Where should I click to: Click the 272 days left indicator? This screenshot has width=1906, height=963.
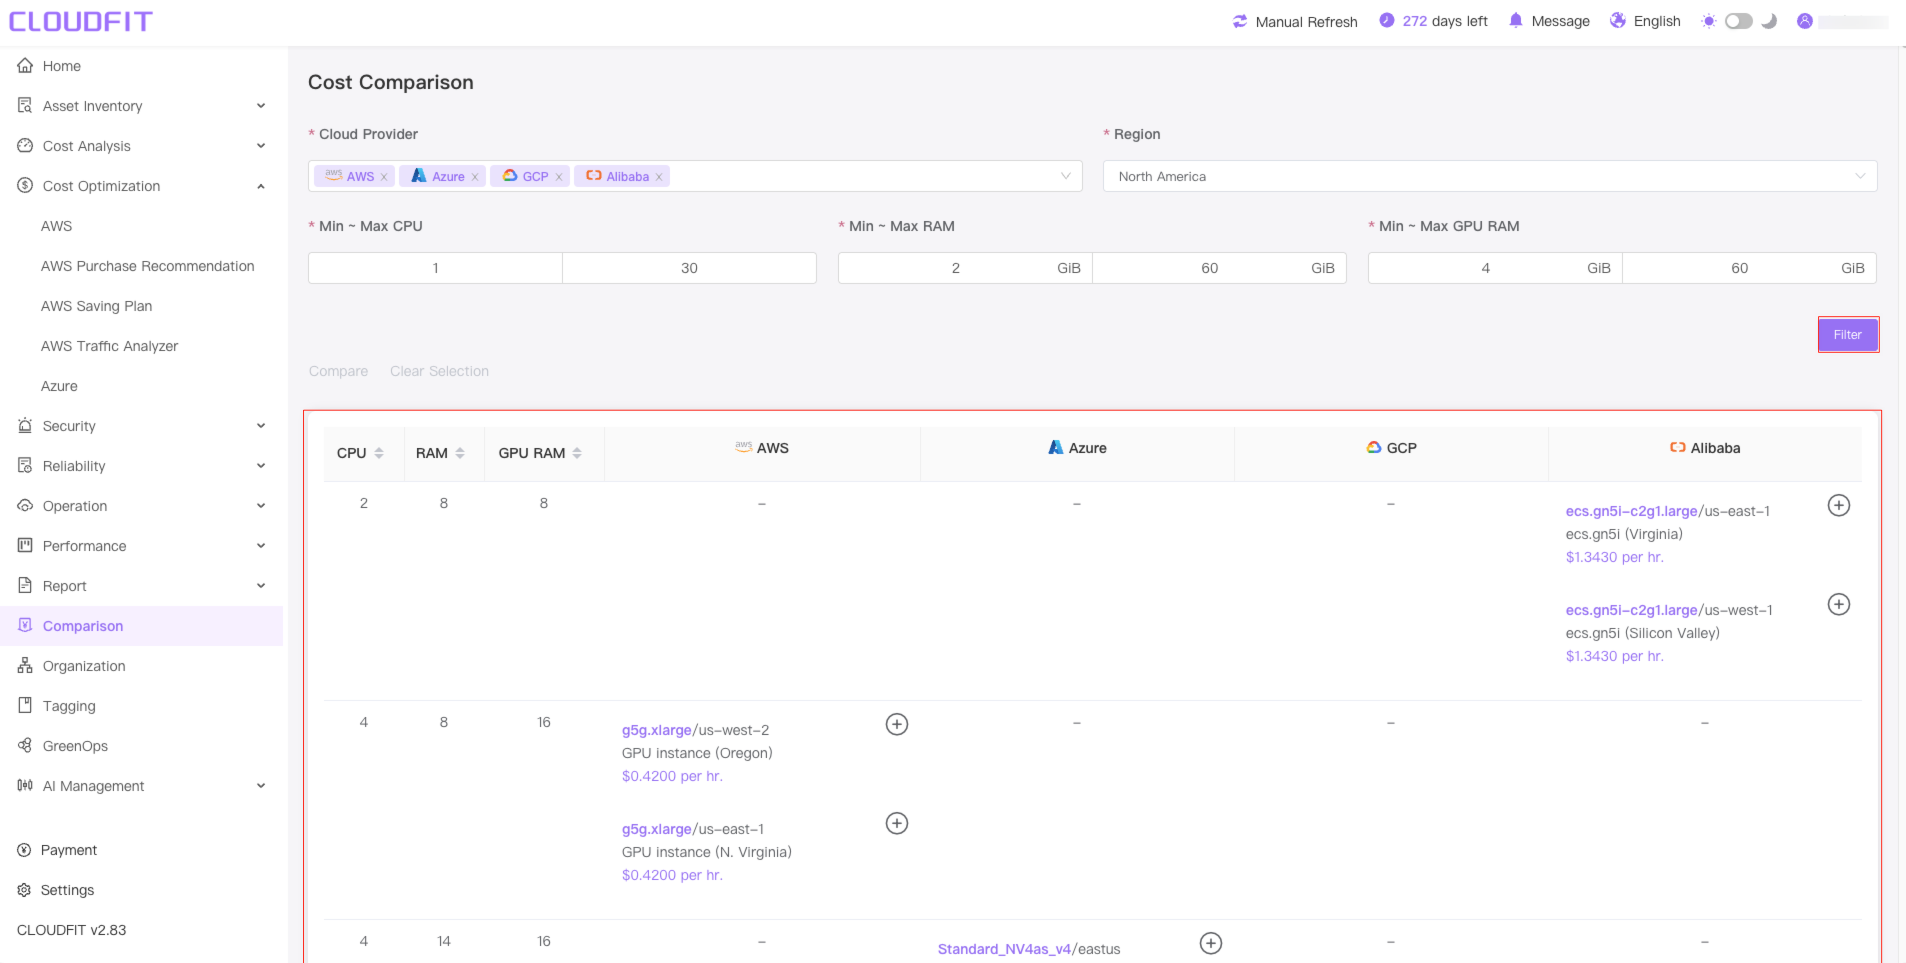click(1433, 21)
